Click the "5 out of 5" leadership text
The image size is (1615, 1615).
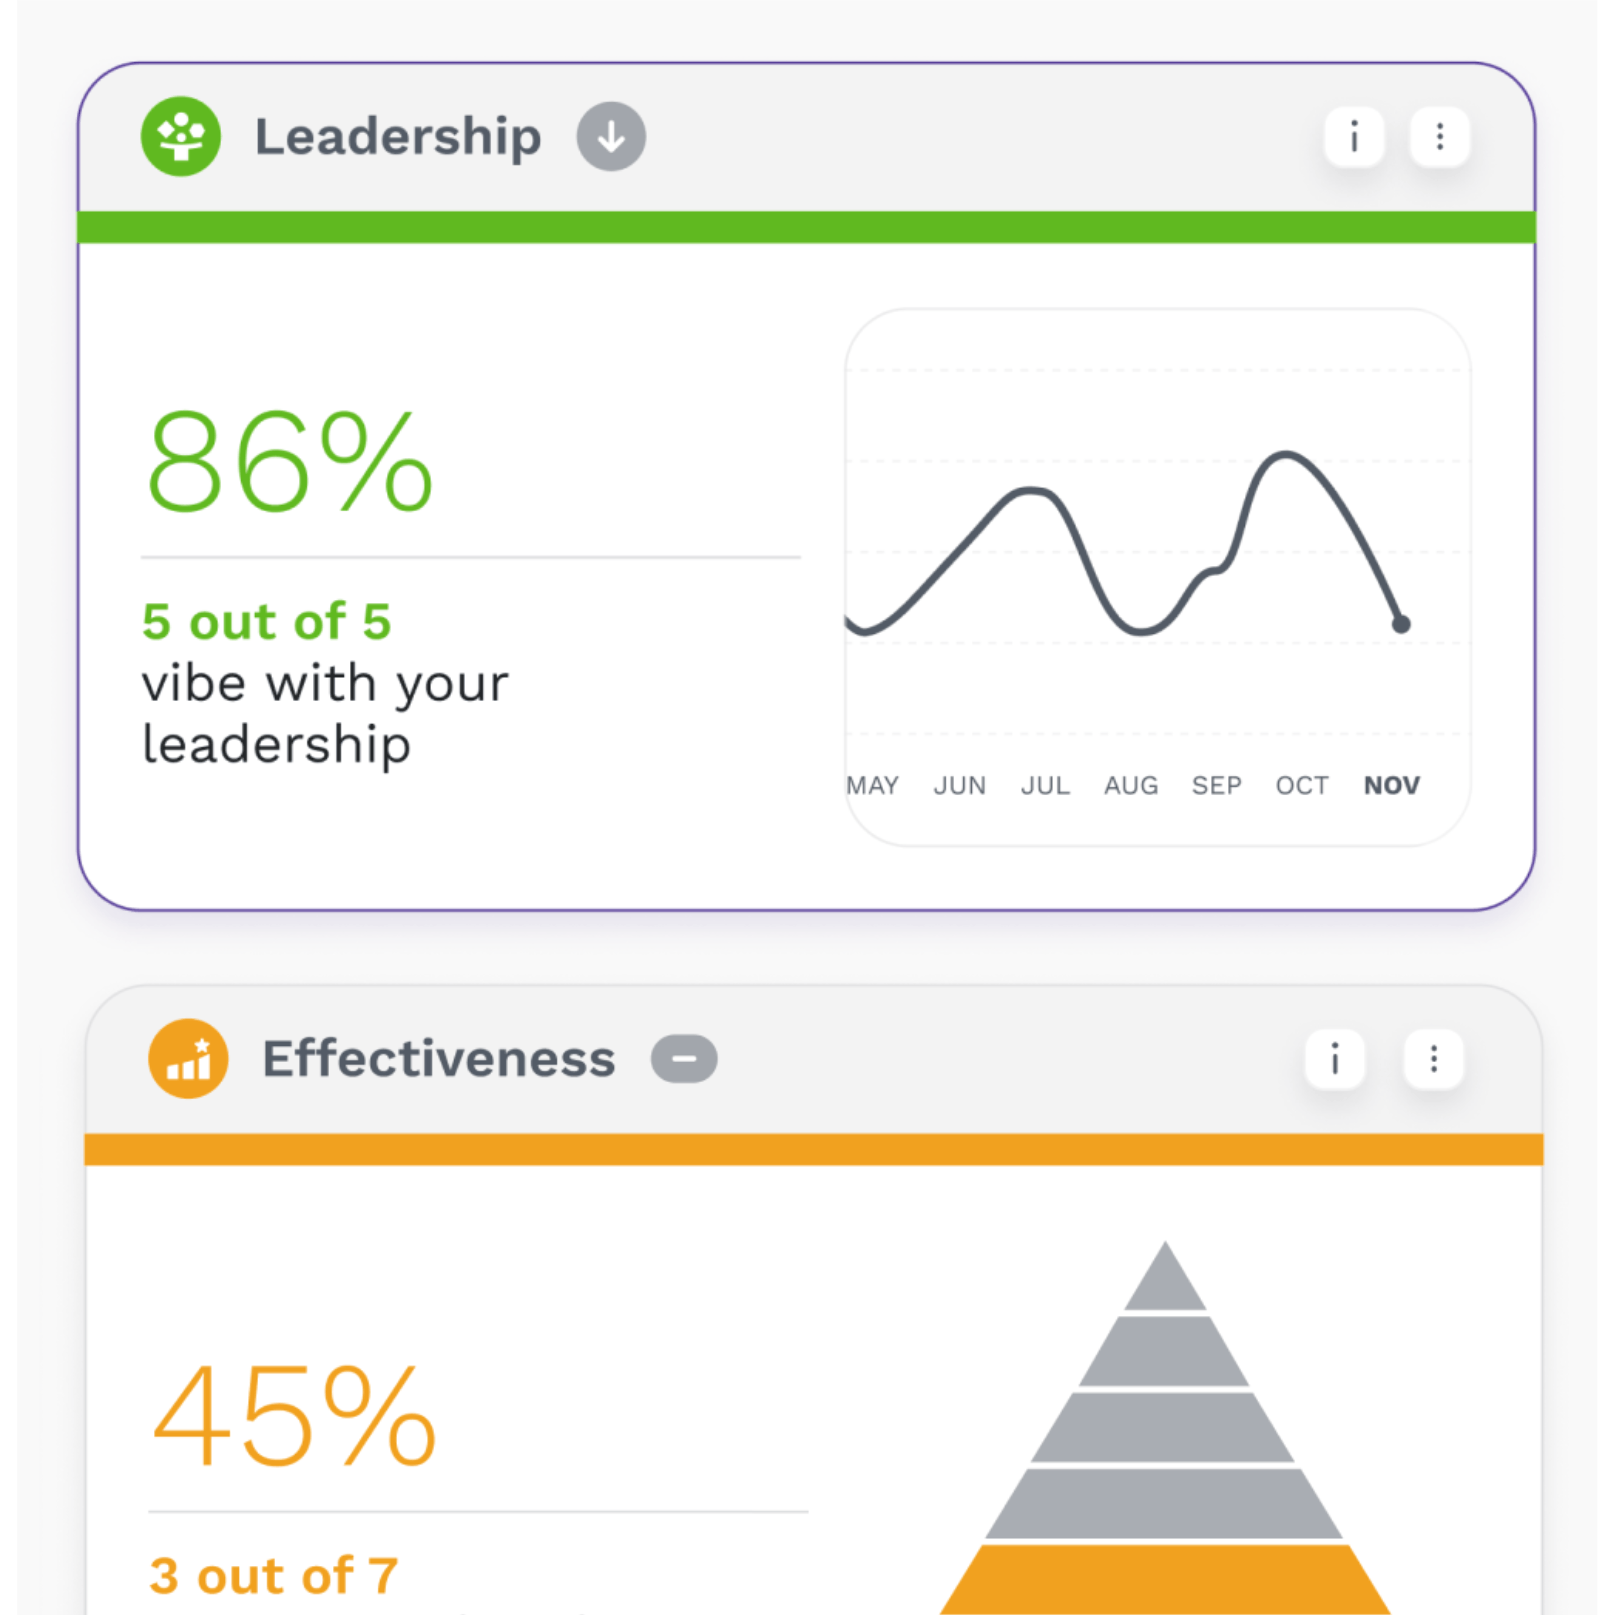point(266,622)
